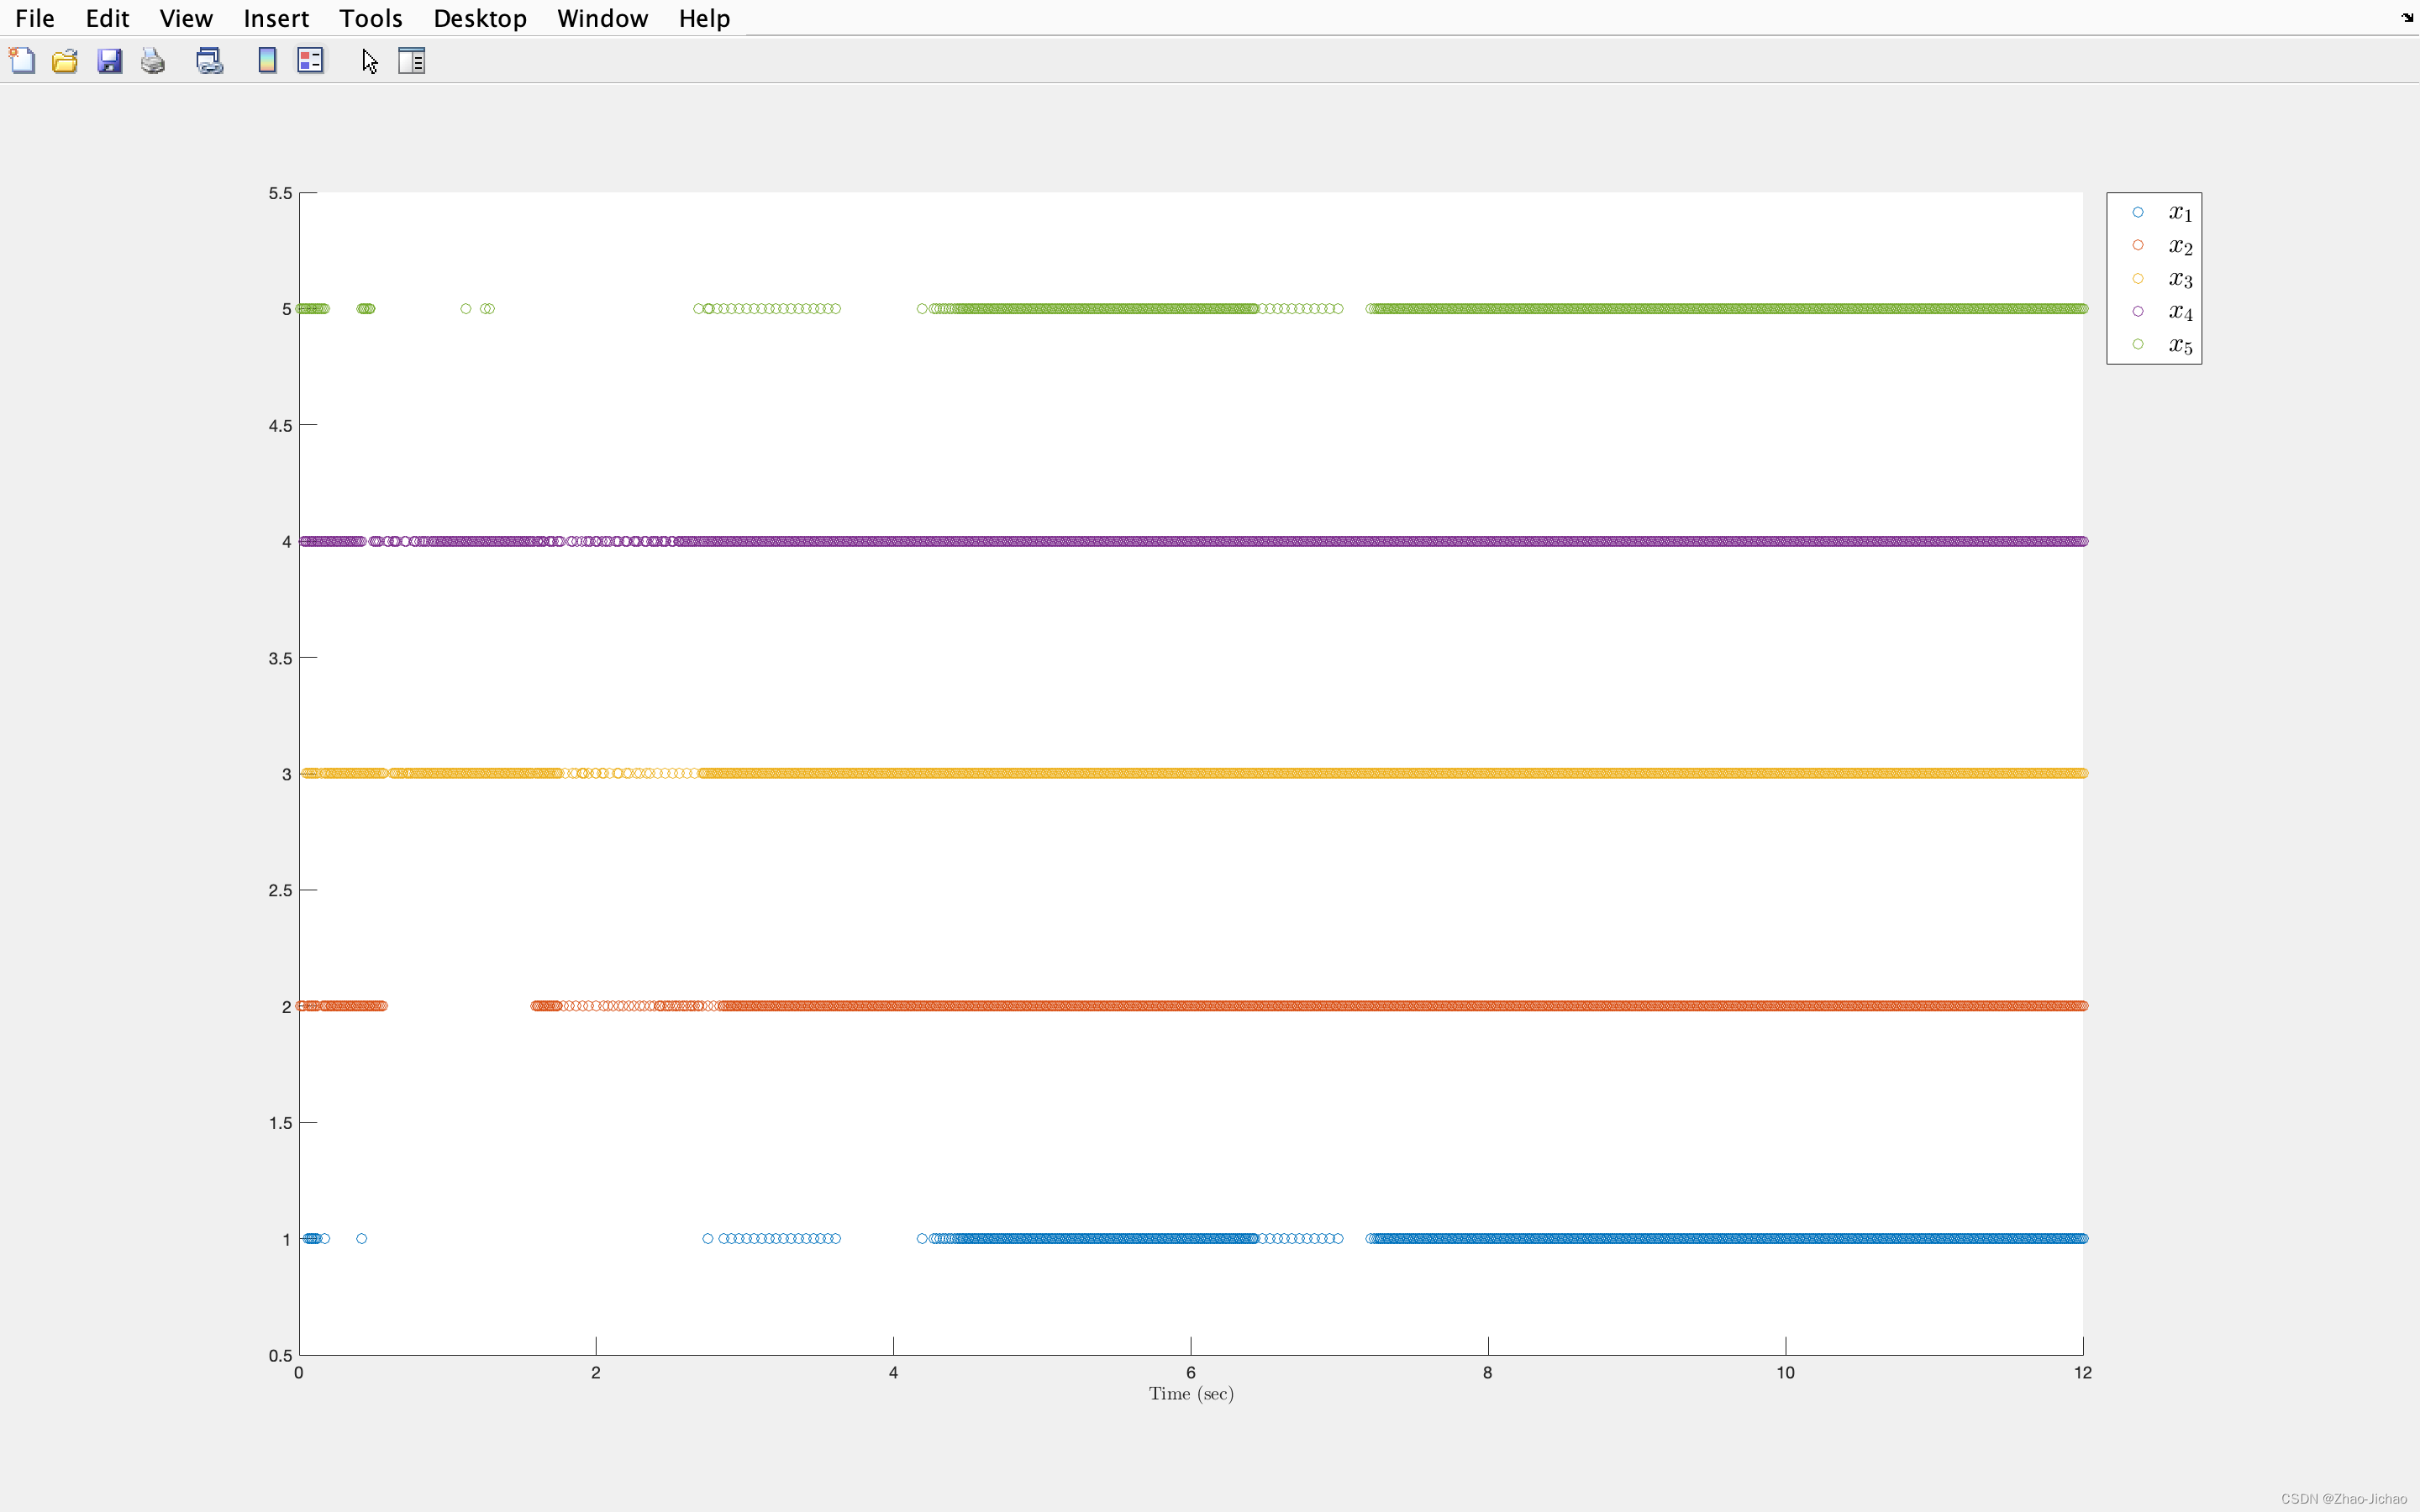The image size is (2420, 1512).
Task: Click the y-axis tick label 3.5
Action: coord(280,658)
